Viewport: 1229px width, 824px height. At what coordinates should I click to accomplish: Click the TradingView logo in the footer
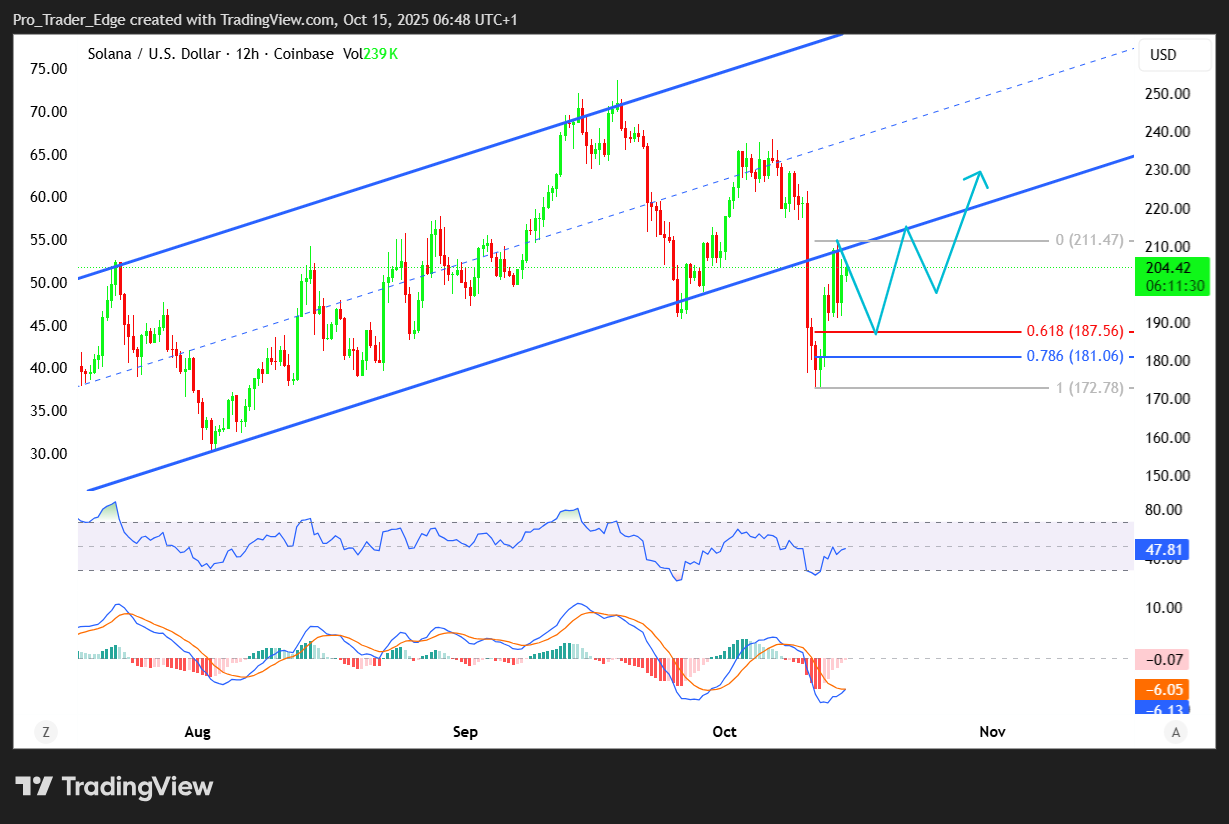[114, 786]
